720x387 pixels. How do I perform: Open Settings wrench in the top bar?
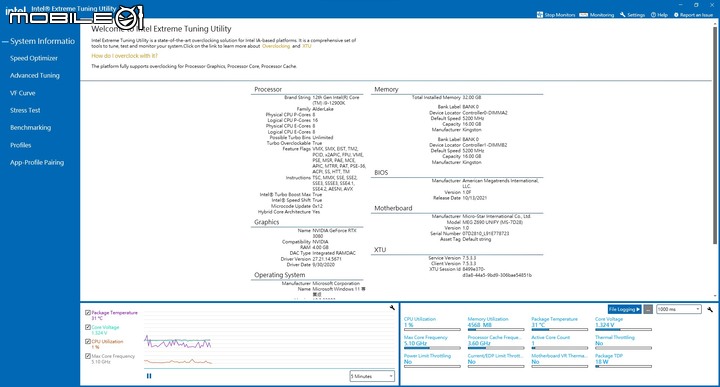pyautogui.click(x=623, y=15)
